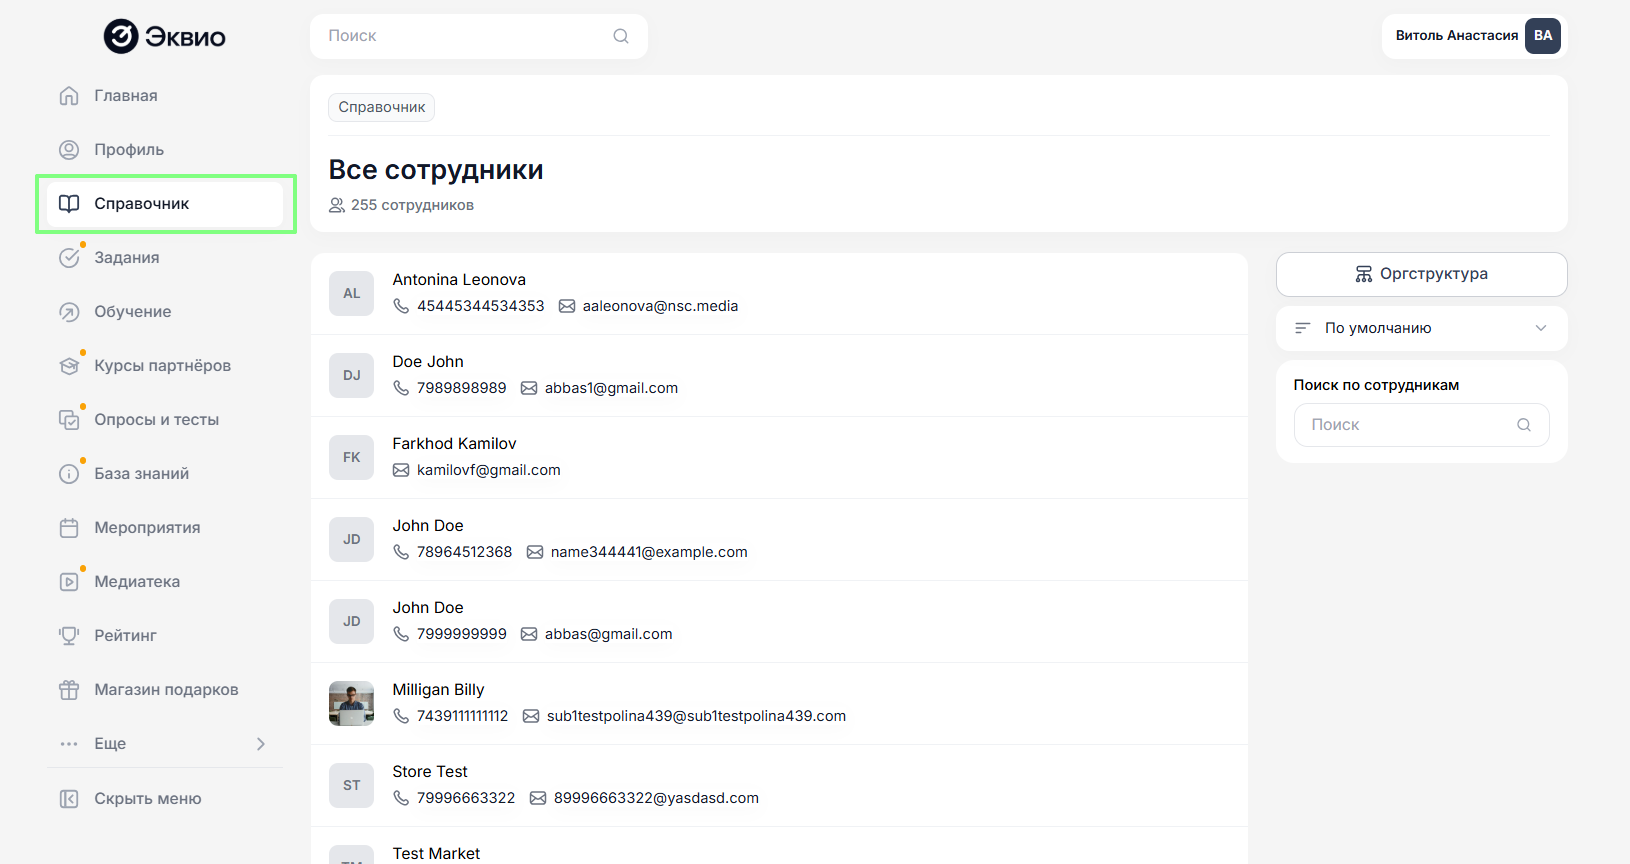Click email 89996663322@yasdasd.com

656,798
